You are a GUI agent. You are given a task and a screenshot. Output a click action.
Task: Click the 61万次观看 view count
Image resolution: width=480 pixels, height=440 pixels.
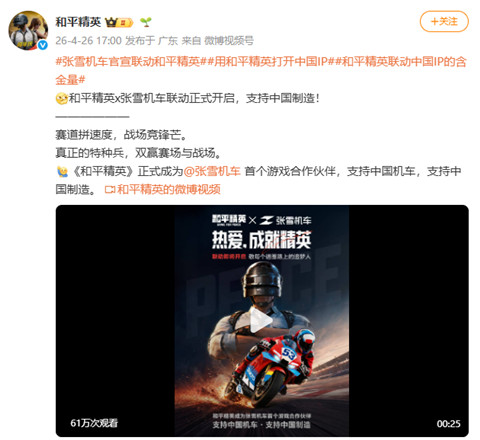[94, 423]
